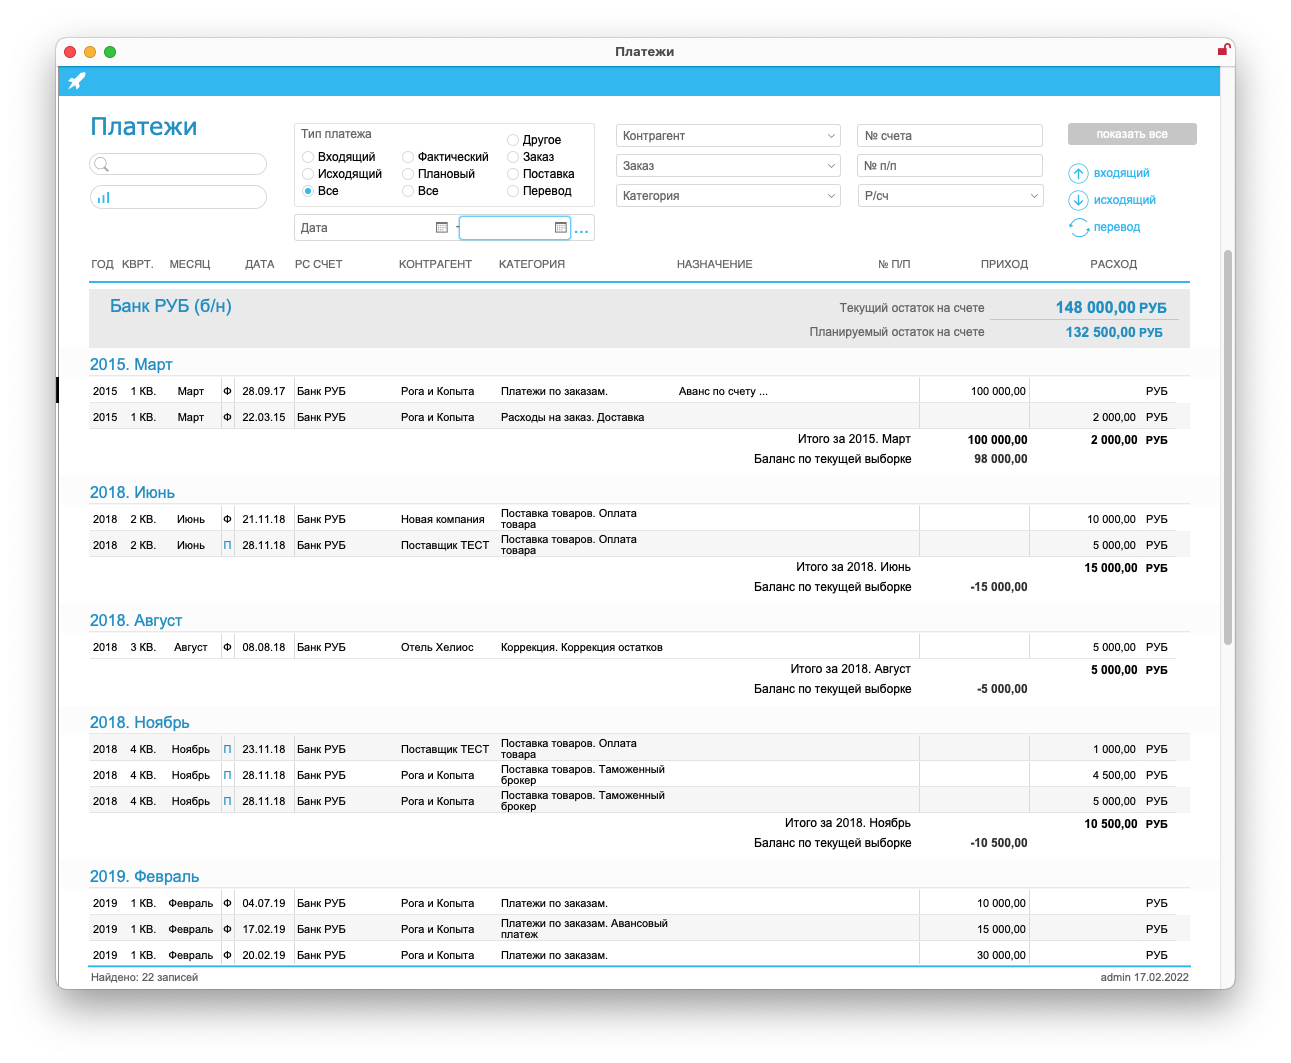
Task: Click the перевод circular arrows icon
Action: [x=1078, y=227]
